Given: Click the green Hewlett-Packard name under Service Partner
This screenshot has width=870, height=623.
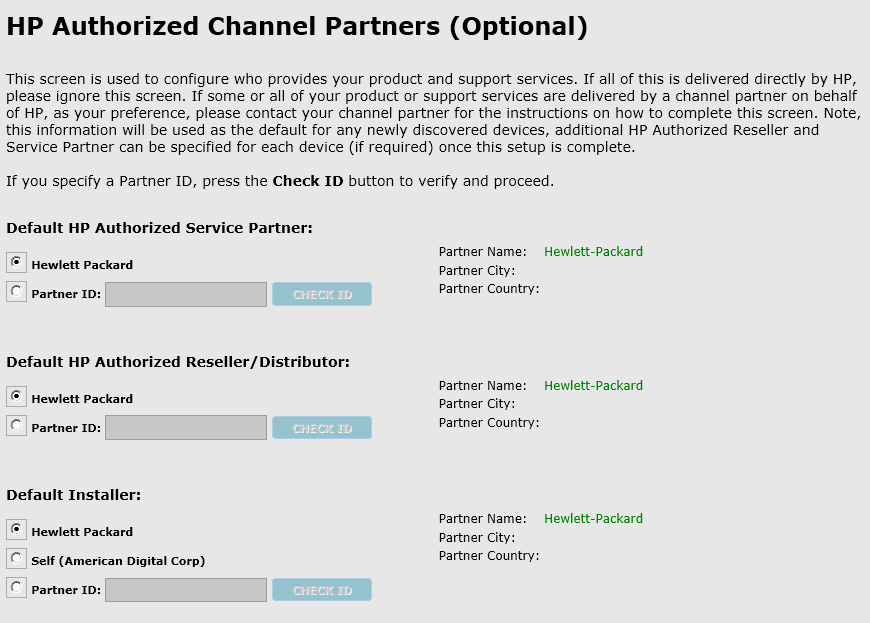Looking at the screenshot, I should pos(593,252).
